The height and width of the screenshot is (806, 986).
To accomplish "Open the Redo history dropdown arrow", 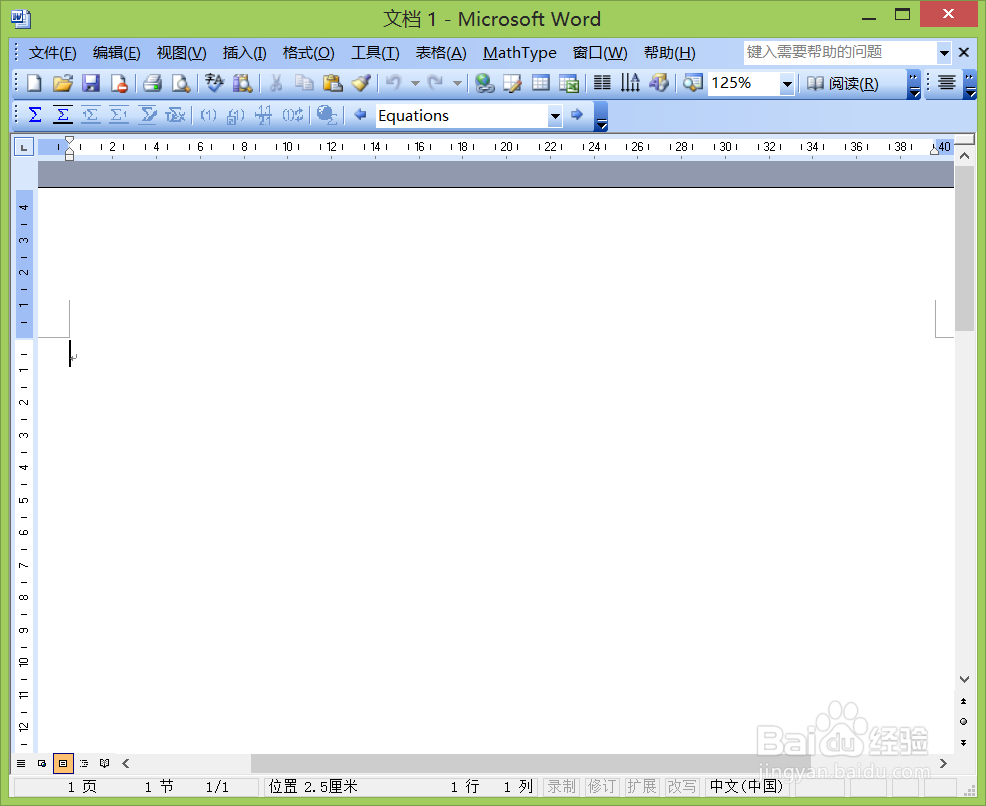I will [457, 83].
